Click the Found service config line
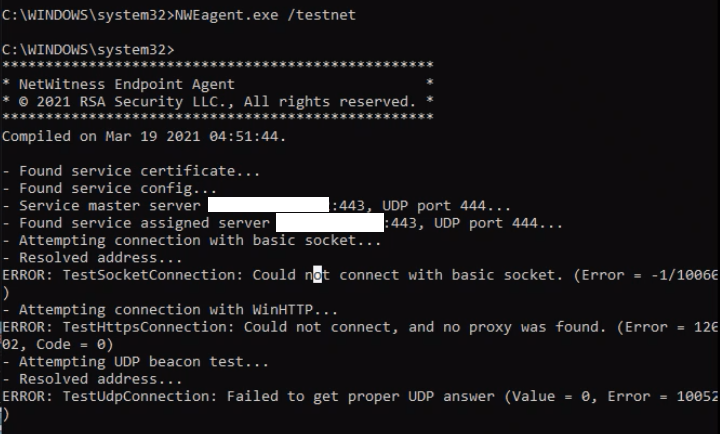Screen dimensions: 720x434 click(109, 188)
